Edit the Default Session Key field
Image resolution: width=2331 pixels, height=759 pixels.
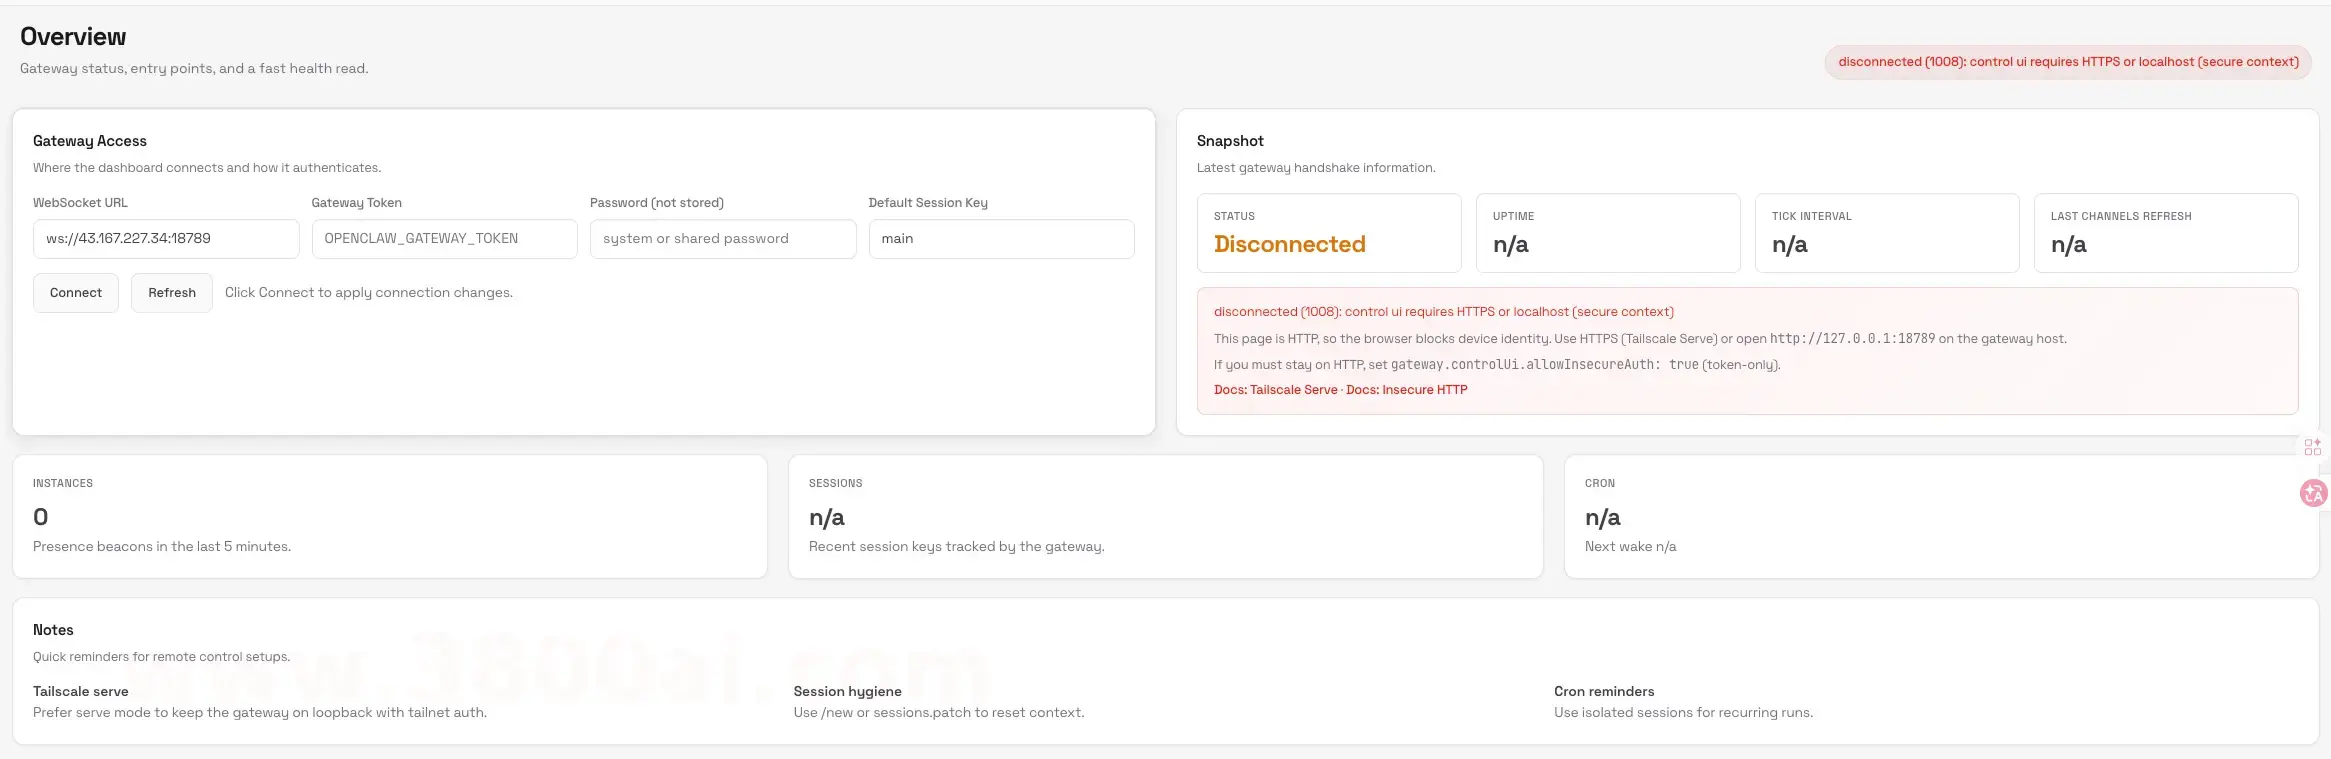(1001, 239)
